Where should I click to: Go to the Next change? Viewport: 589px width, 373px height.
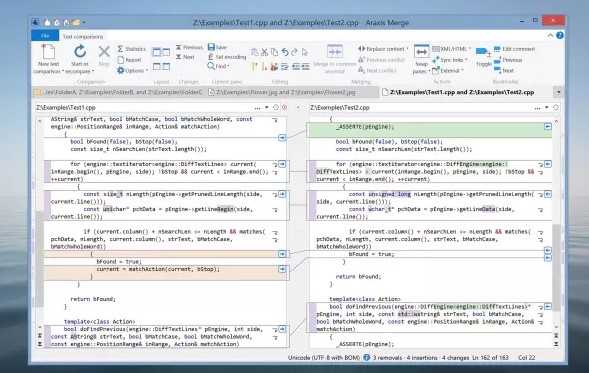(x=185, y=57)
